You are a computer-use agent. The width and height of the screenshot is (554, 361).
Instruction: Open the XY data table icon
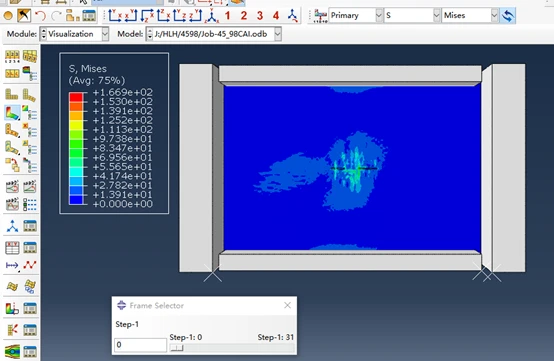(x=12, y=248)
